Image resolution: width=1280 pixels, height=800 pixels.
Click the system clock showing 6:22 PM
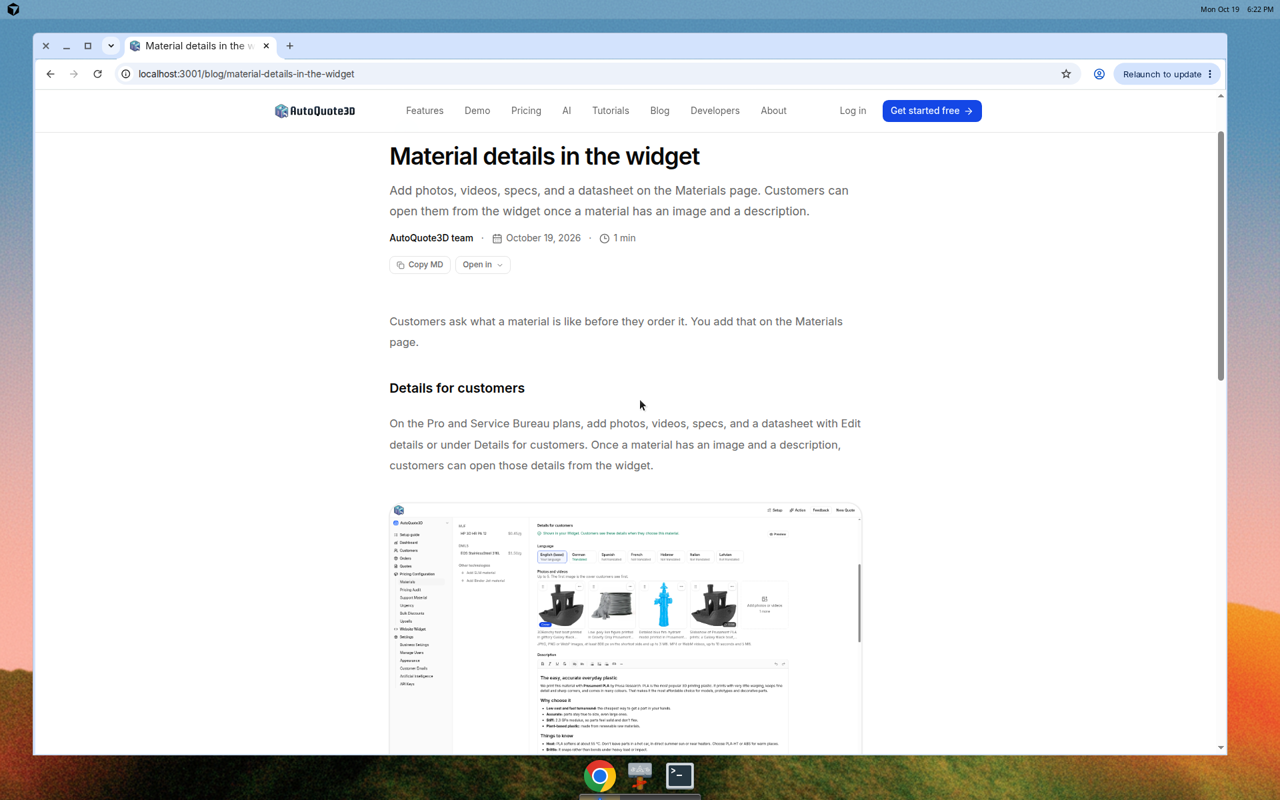(x=1260, y=9)
